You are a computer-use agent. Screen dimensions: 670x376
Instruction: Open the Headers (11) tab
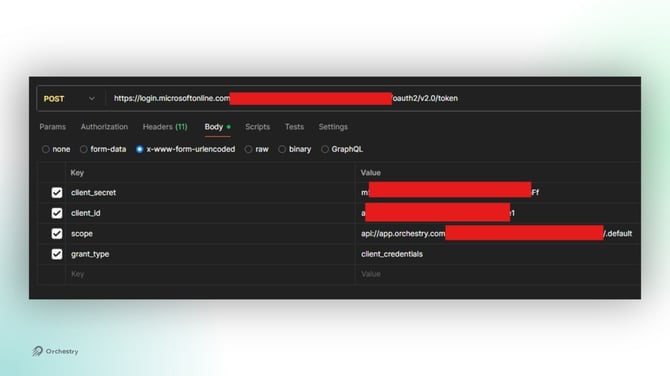(165, 127)
